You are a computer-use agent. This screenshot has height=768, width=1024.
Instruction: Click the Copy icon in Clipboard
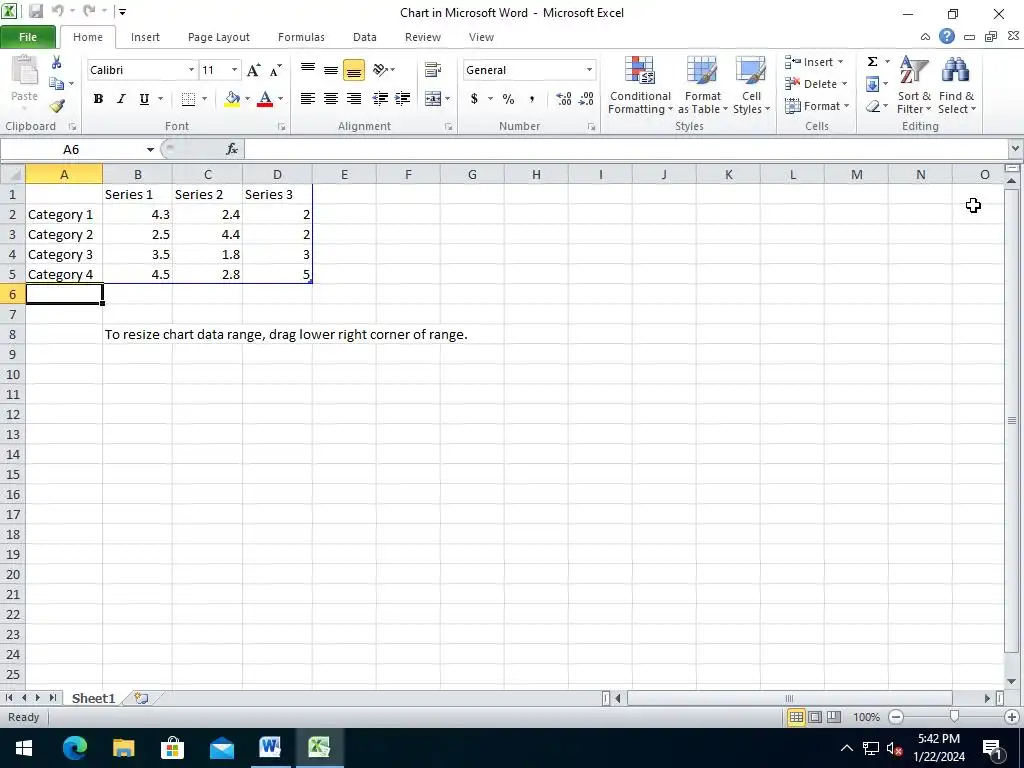tap(57, 84)
